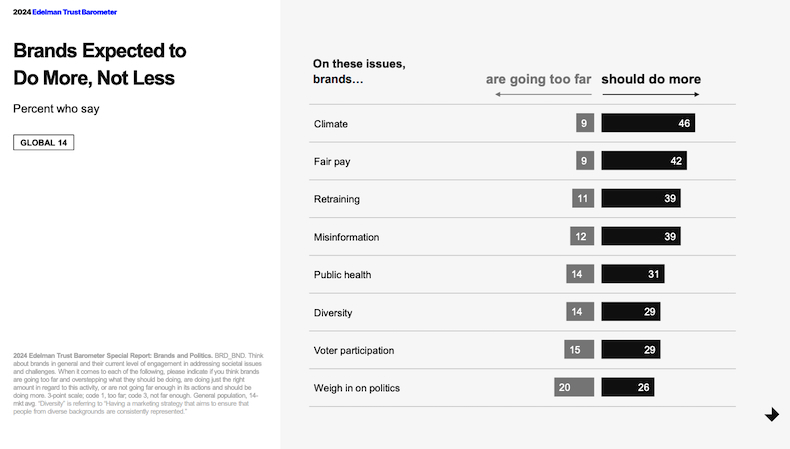790x449 pixels.
Task: Select the GLOBAL 14 badge
Action: tap(44, 142)
